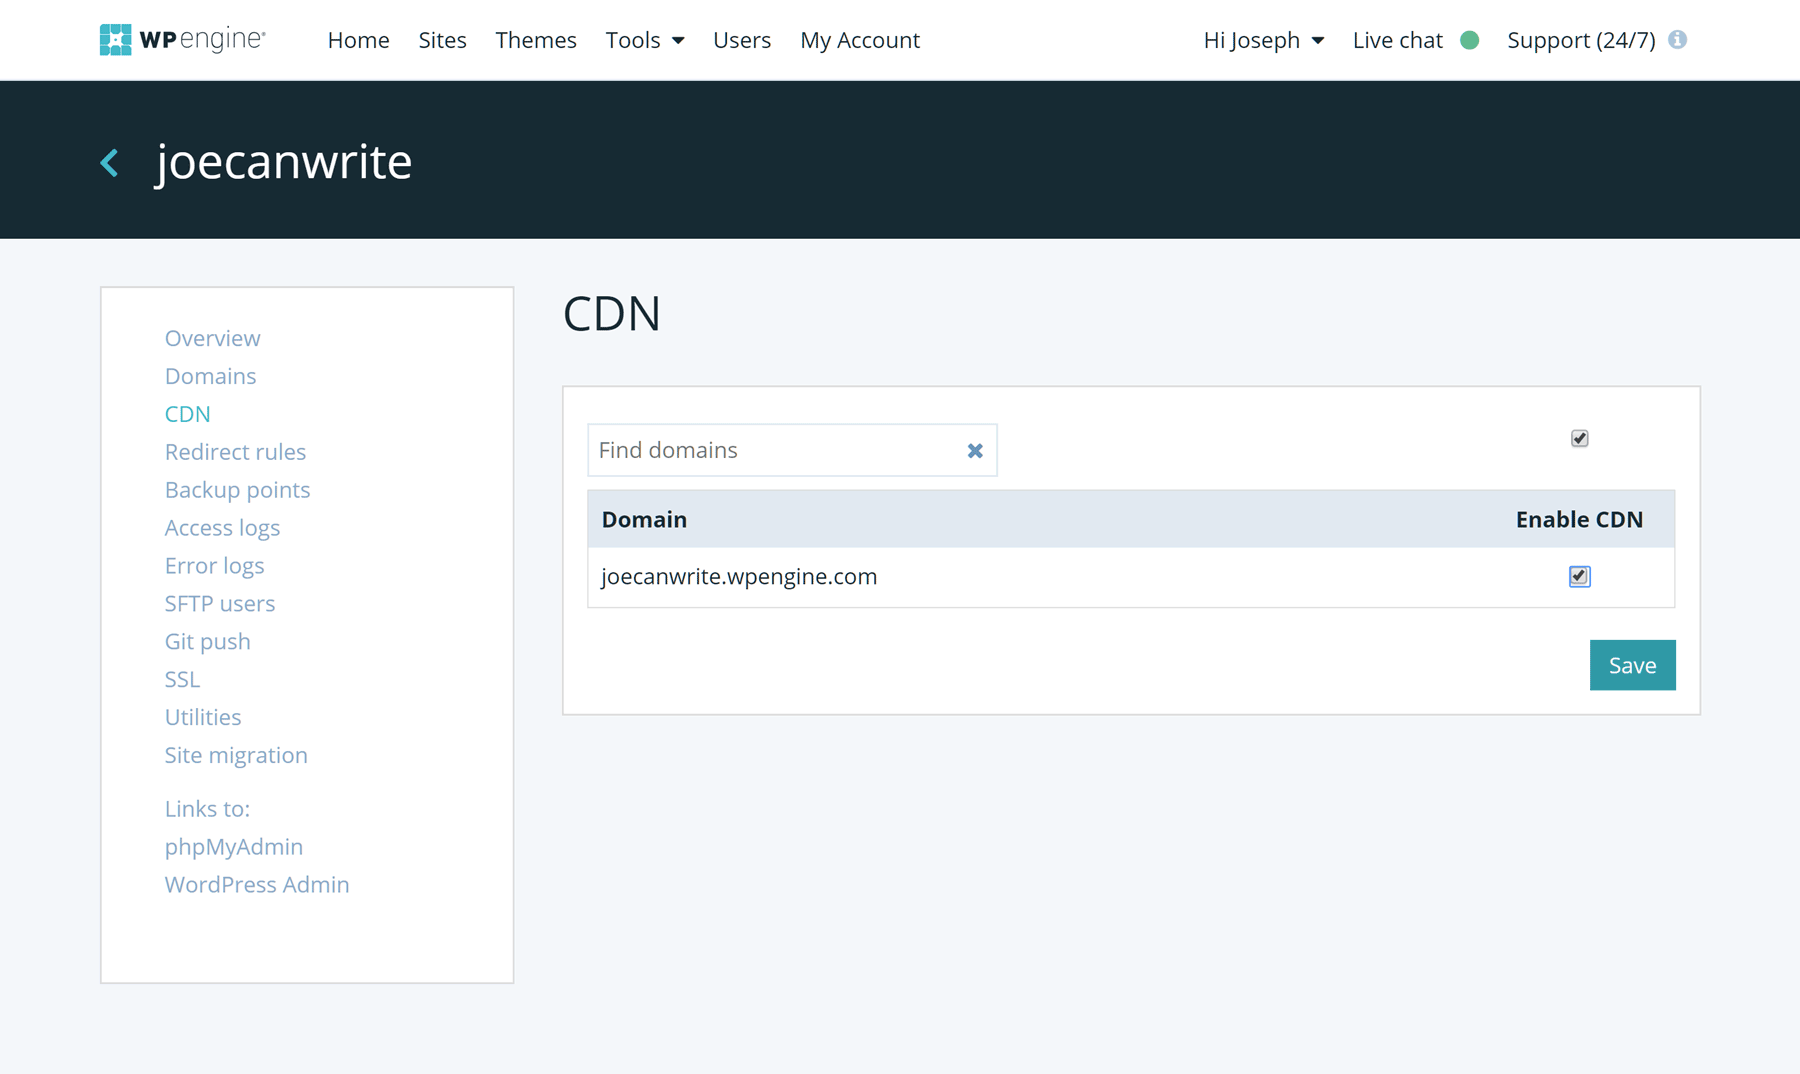Clear the Find domains search with the X
The image size is (1800, 1074).
[975, 451]
